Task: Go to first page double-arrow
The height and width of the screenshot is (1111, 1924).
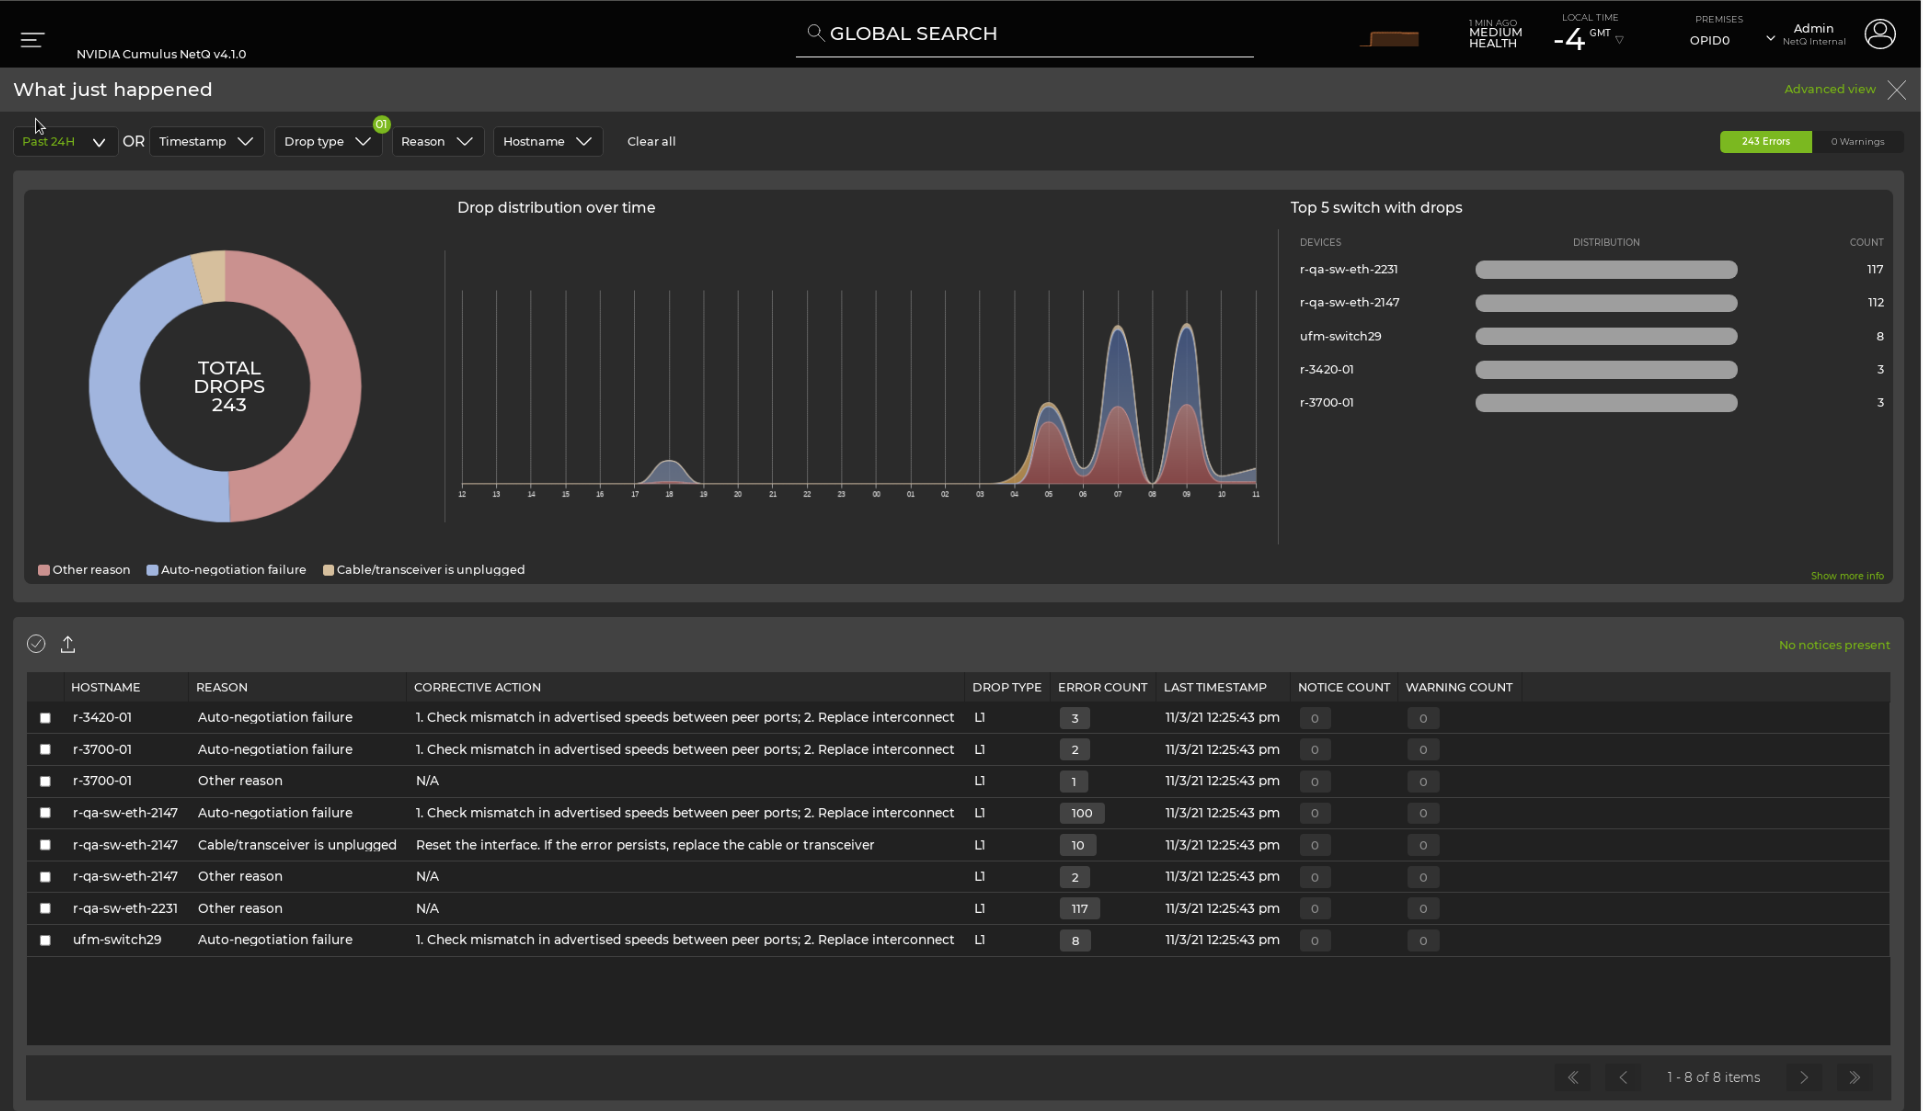Action: 1573,1077
